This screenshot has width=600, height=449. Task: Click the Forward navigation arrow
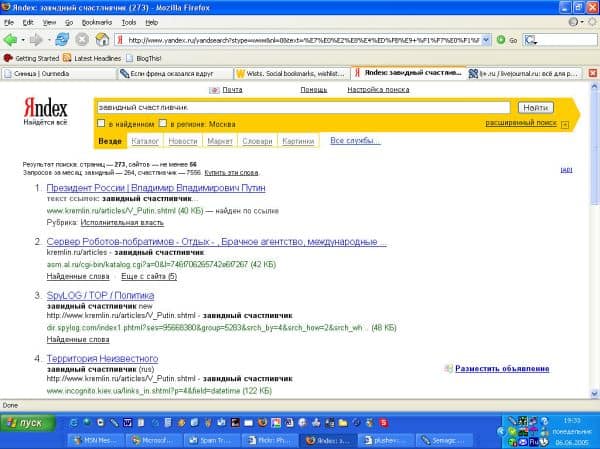pos(36,40)
